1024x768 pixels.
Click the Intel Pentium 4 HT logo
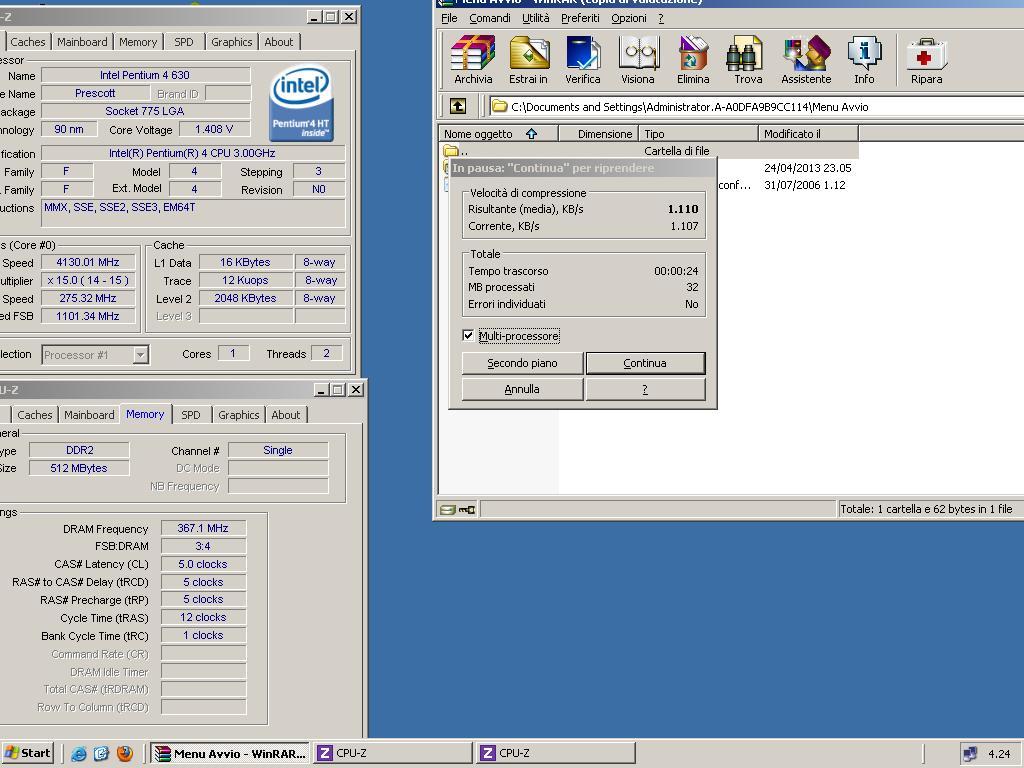302,103
